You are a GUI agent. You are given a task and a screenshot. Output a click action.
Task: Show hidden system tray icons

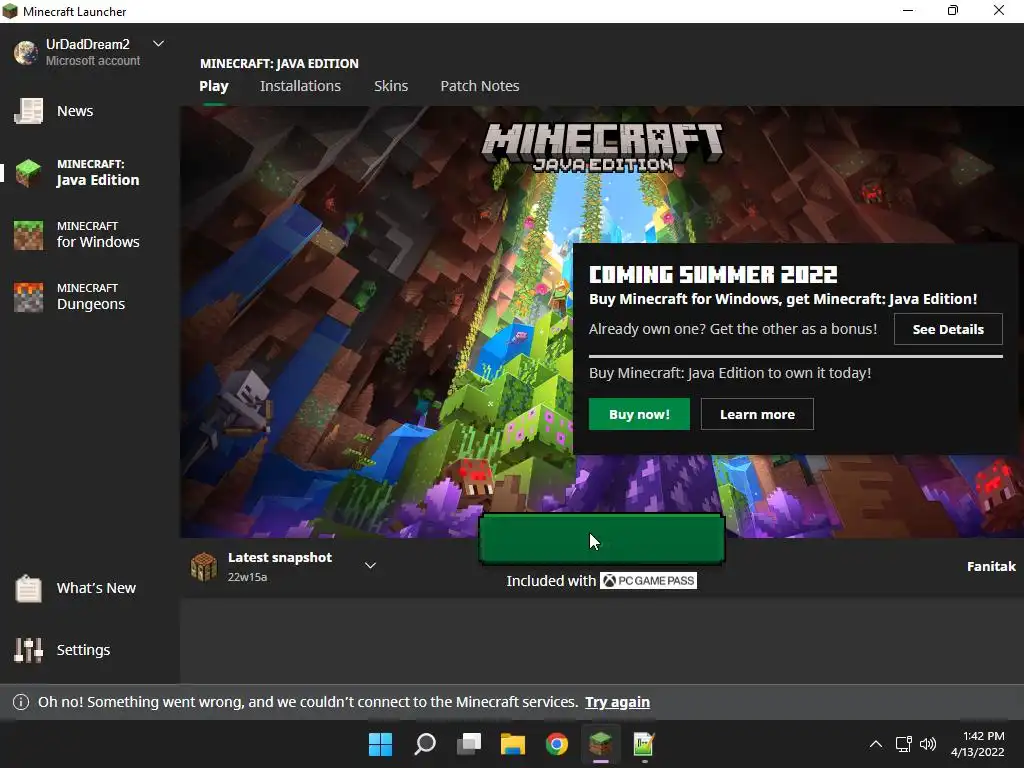click(876, 744)
